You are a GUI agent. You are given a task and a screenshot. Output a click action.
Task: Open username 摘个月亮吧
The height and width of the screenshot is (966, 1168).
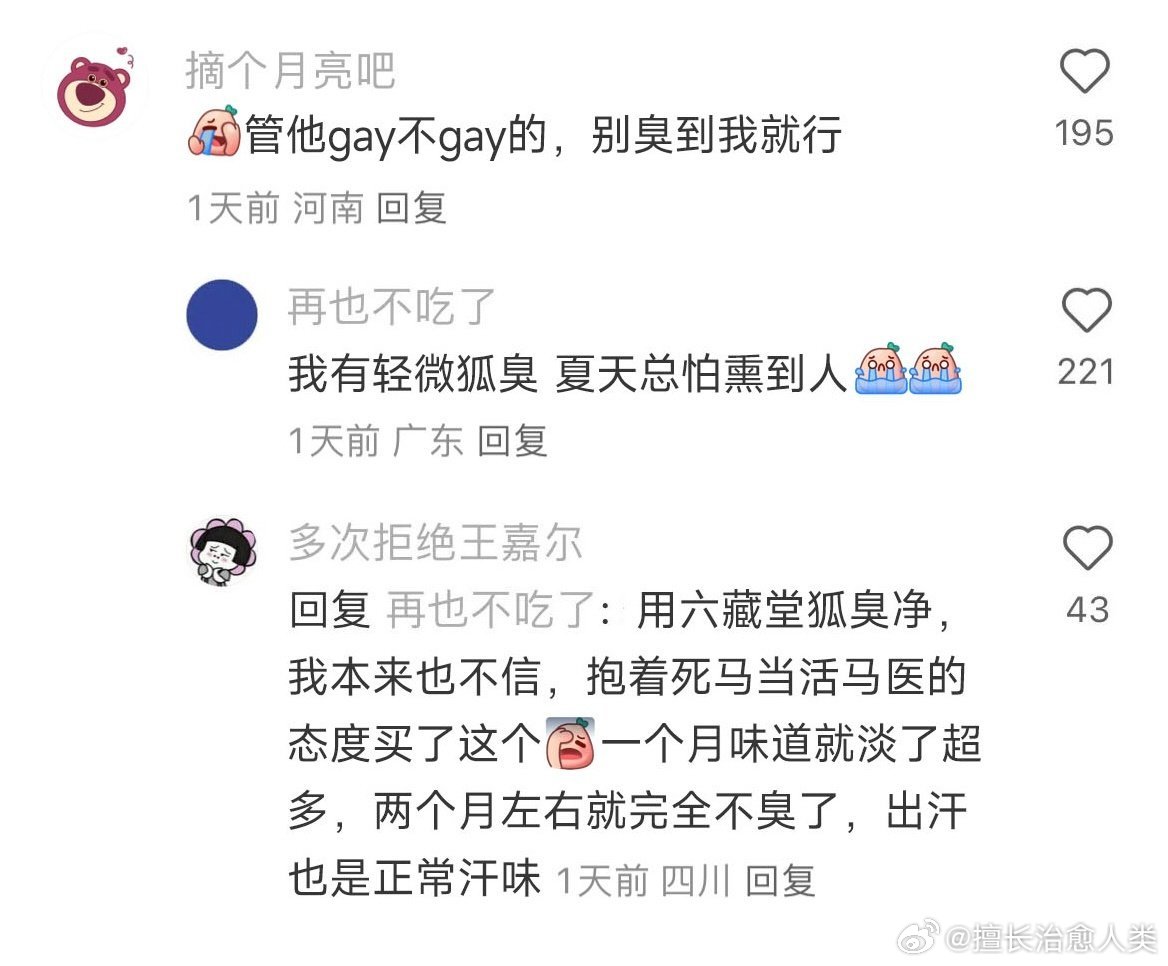290,71
